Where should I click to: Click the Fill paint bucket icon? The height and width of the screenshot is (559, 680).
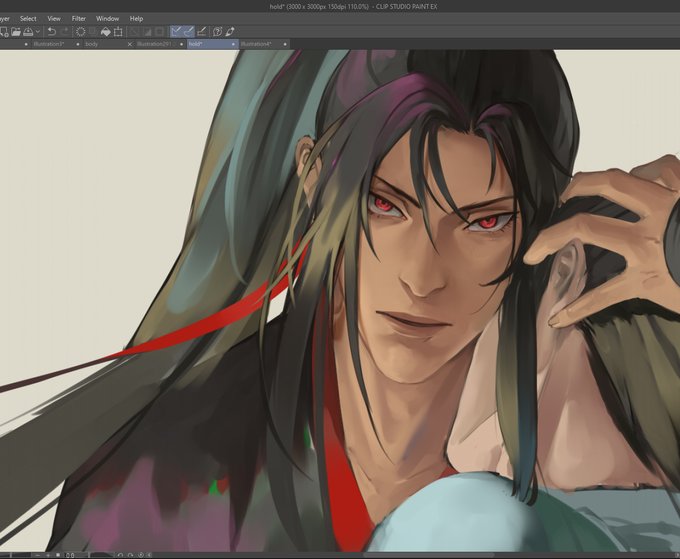point(105,32)
